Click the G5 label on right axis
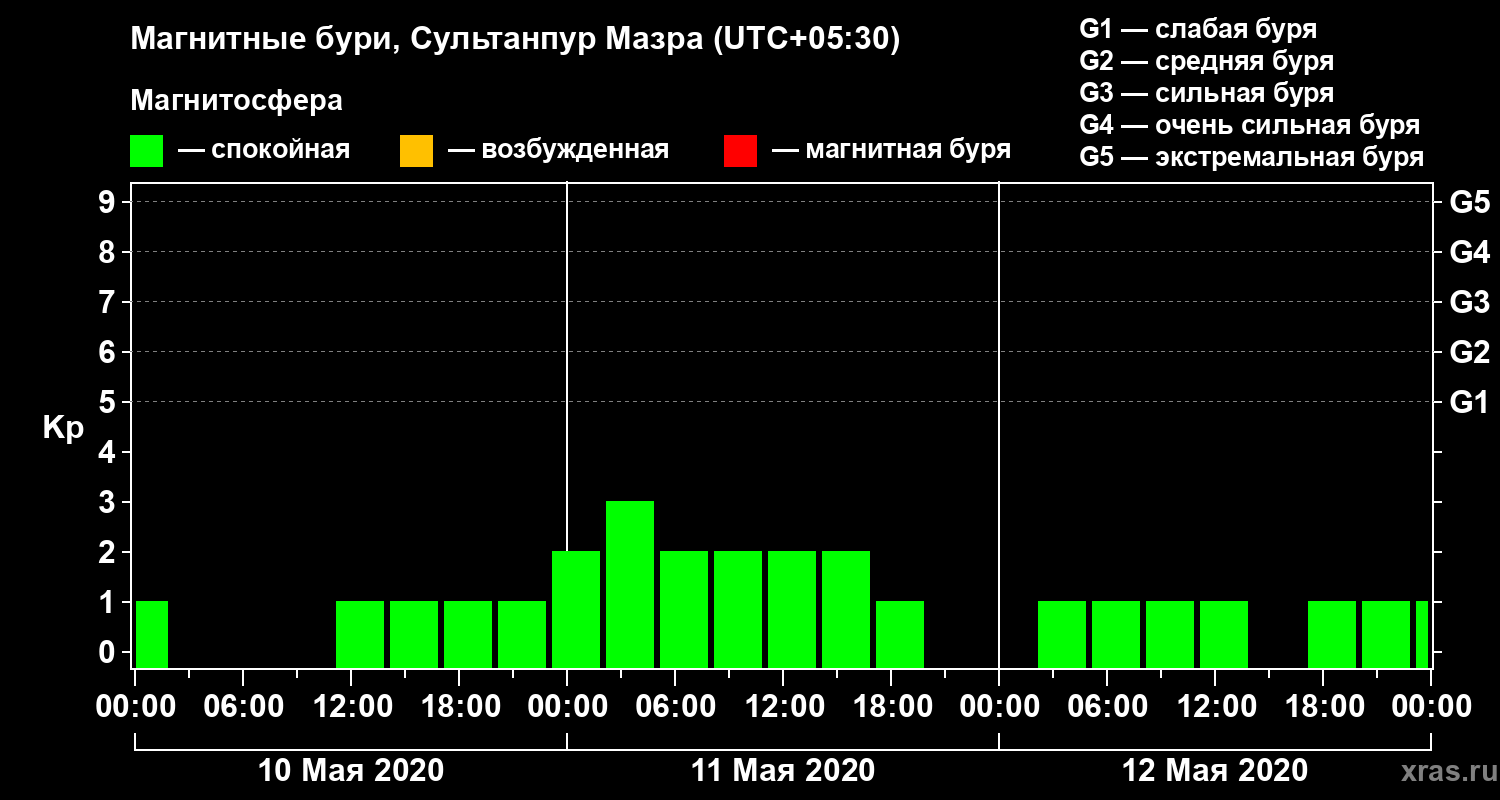Image resolution: width=1500 pixels, height=800 pixels. 1470,203
